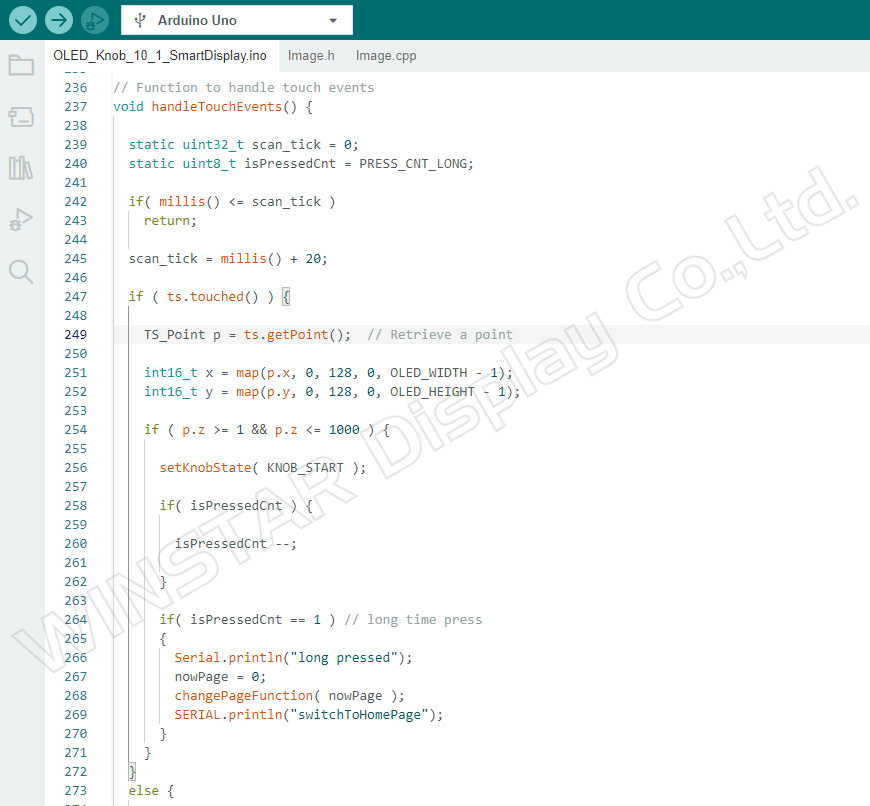Click on OLED_WIDTH in map call
Image resolution: width=870 pixels, height=806 pixels.
pos(428,373)
